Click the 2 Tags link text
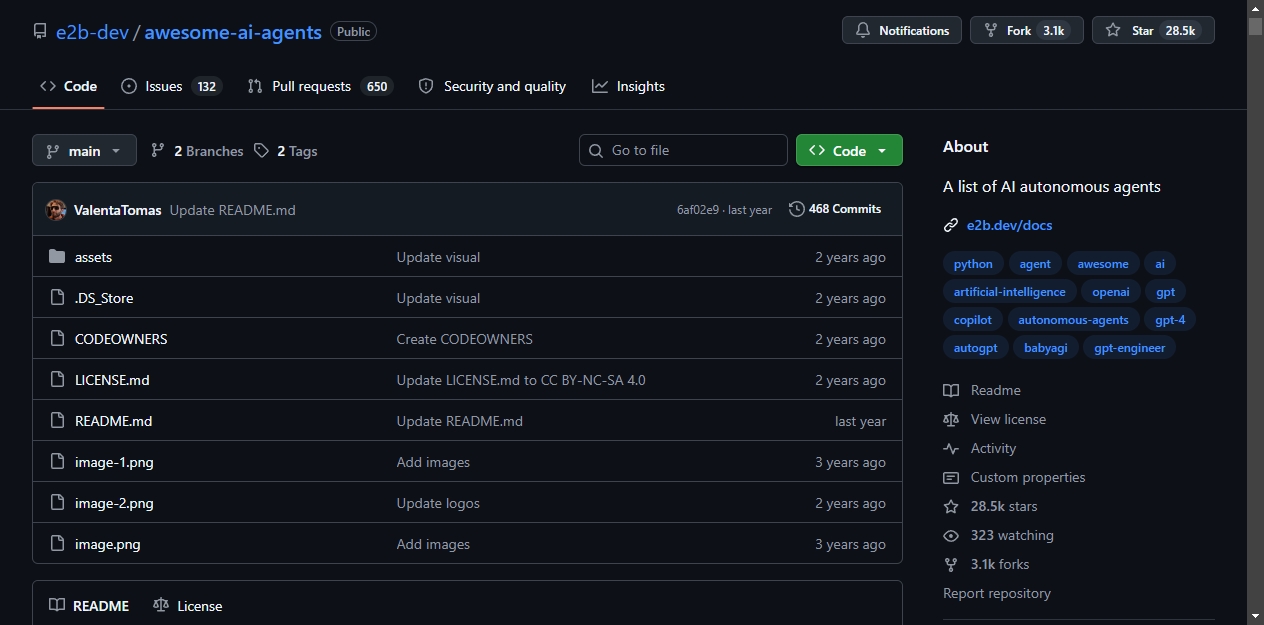1264x625 pixels. click(x=297, y=151)
